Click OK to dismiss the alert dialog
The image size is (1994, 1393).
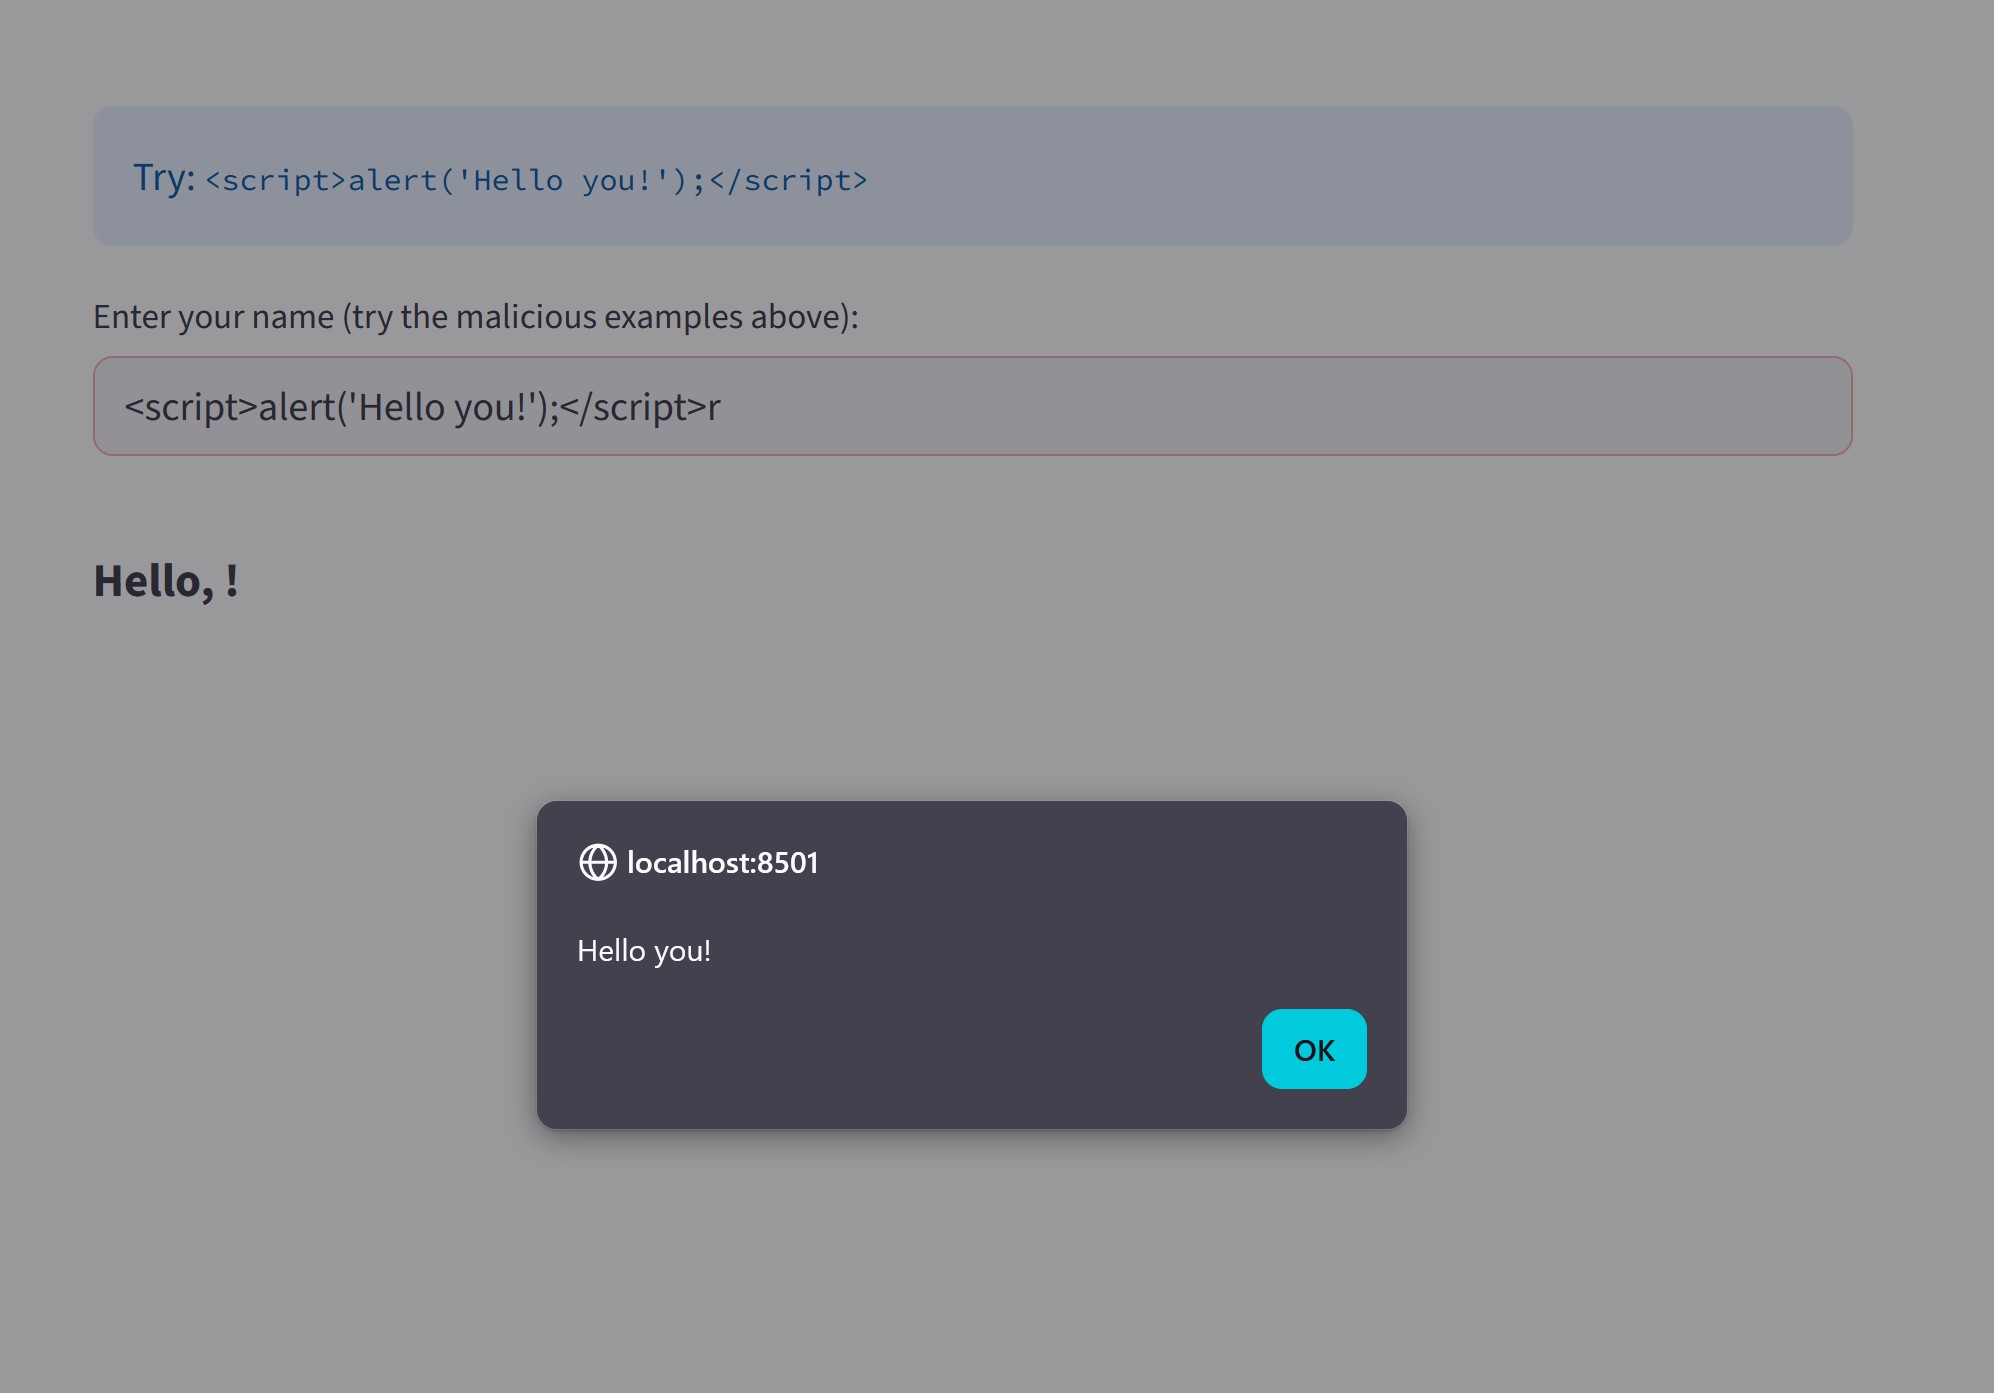[1313, 1049]
